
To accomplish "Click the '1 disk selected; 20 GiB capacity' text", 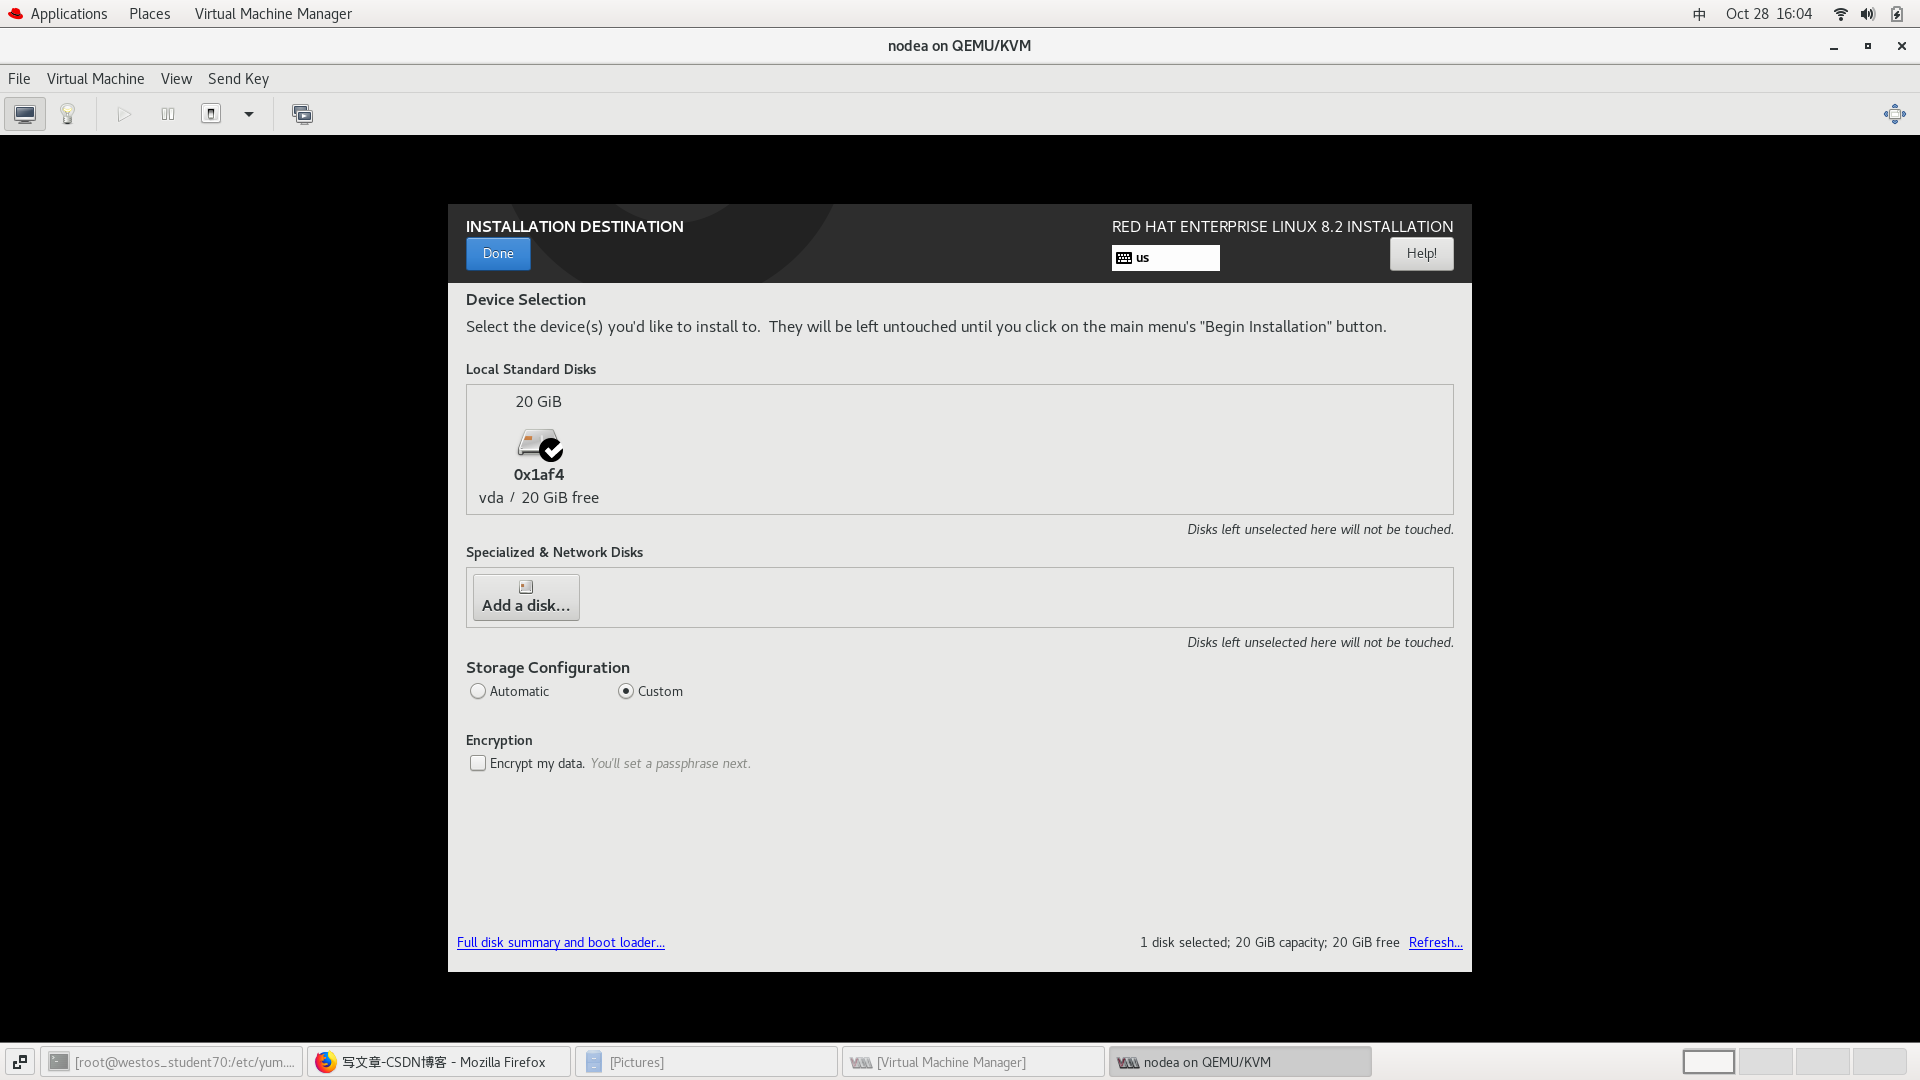I will 1233,942.
